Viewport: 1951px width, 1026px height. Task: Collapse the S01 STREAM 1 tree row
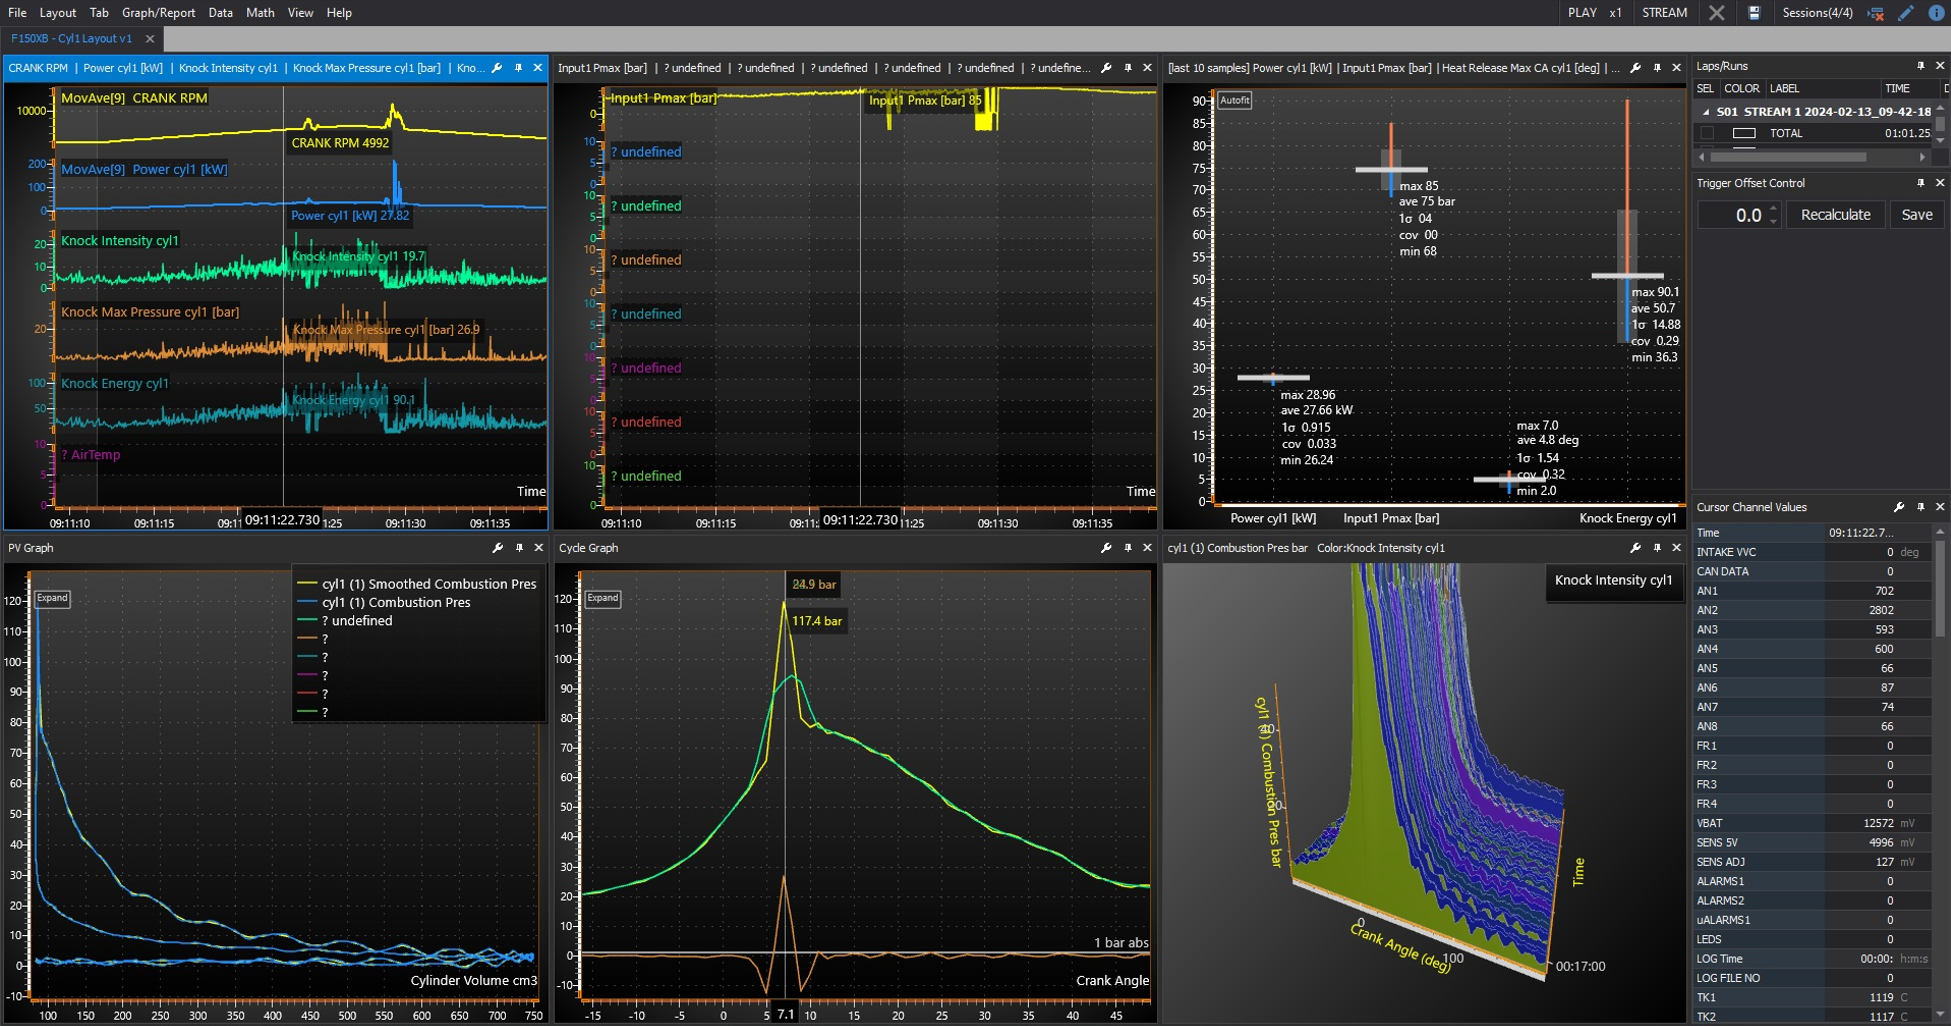tap(1706, 112)
